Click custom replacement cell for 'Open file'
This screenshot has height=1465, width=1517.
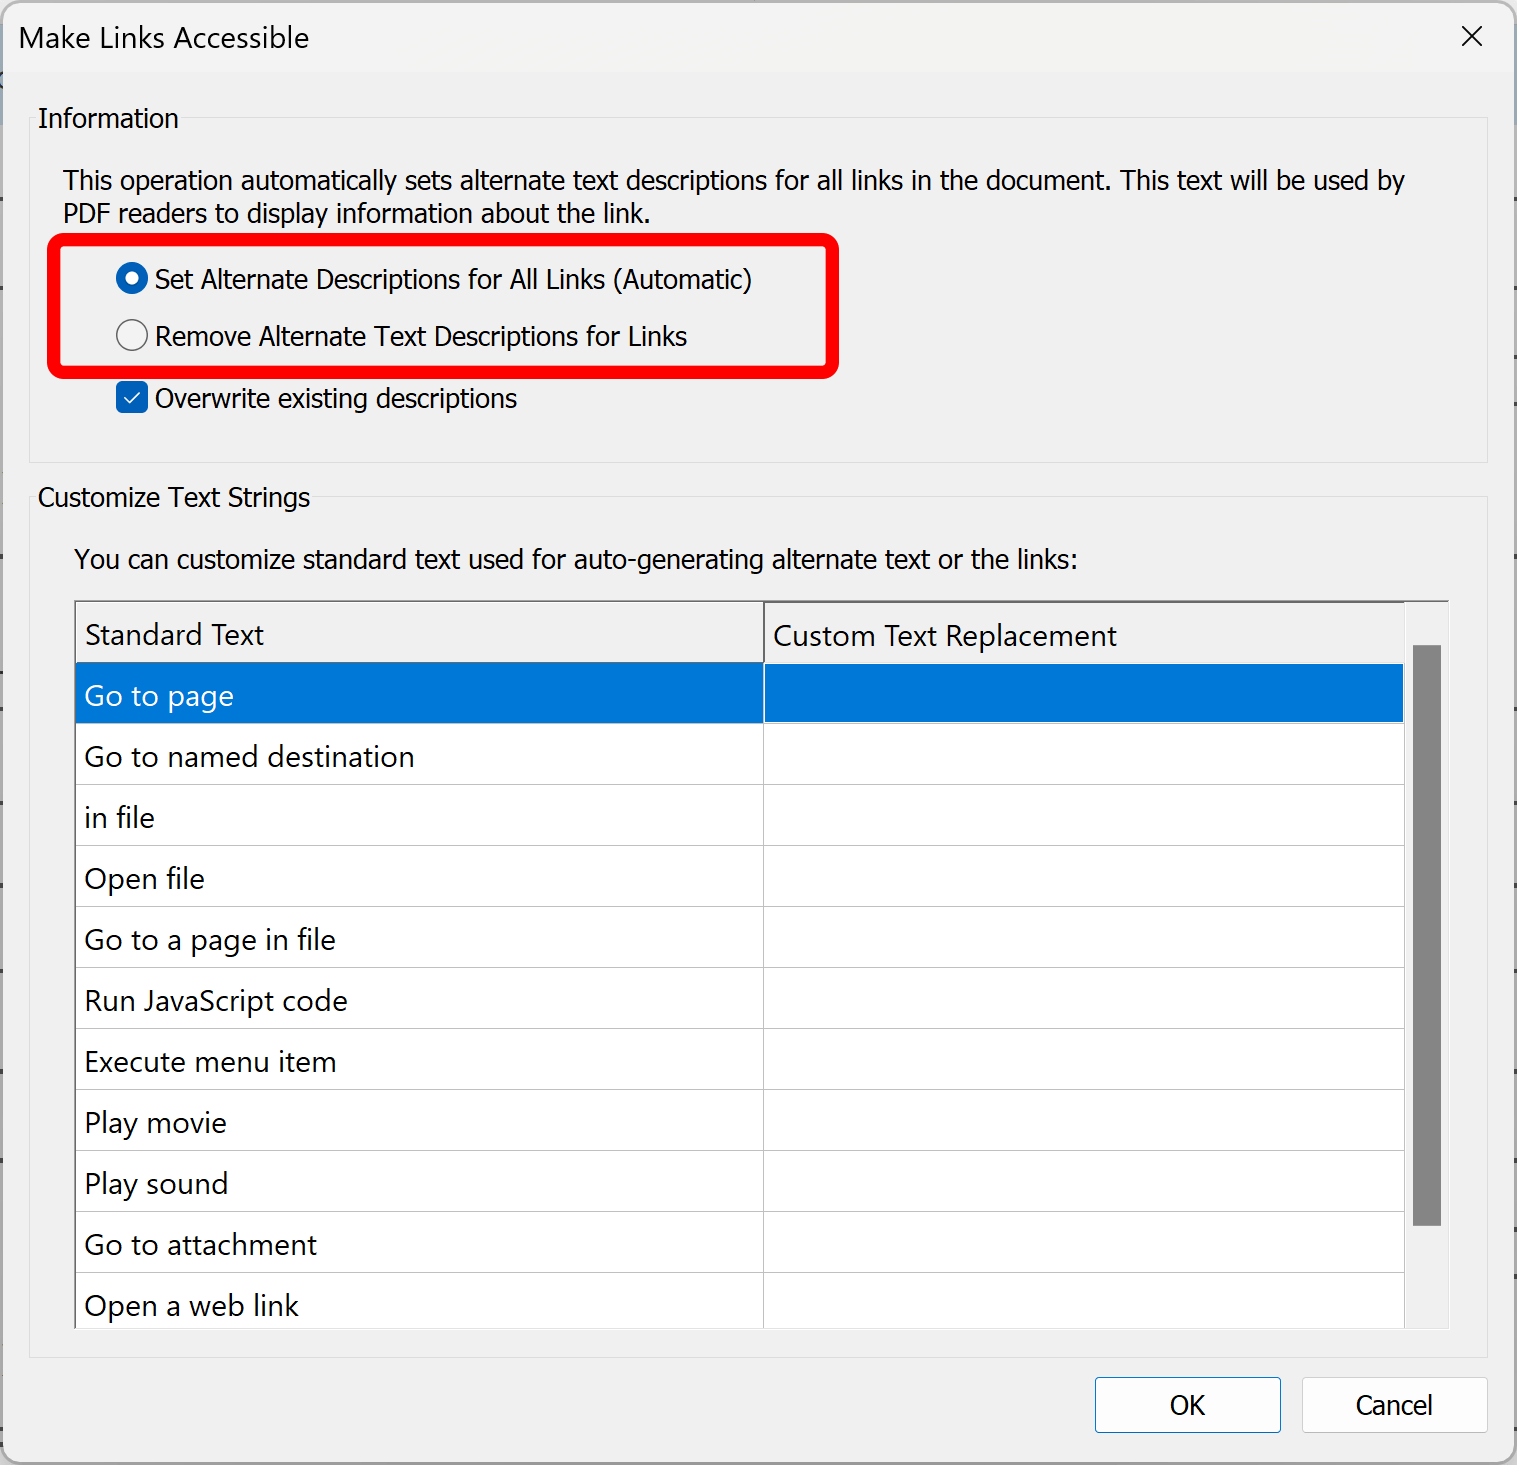(1084, 878)
